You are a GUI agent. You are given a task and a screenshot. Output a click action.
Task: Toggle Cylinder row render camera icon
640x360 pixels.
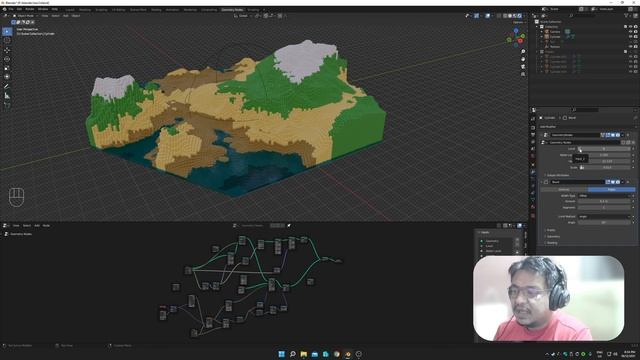[x=636, y=36]
